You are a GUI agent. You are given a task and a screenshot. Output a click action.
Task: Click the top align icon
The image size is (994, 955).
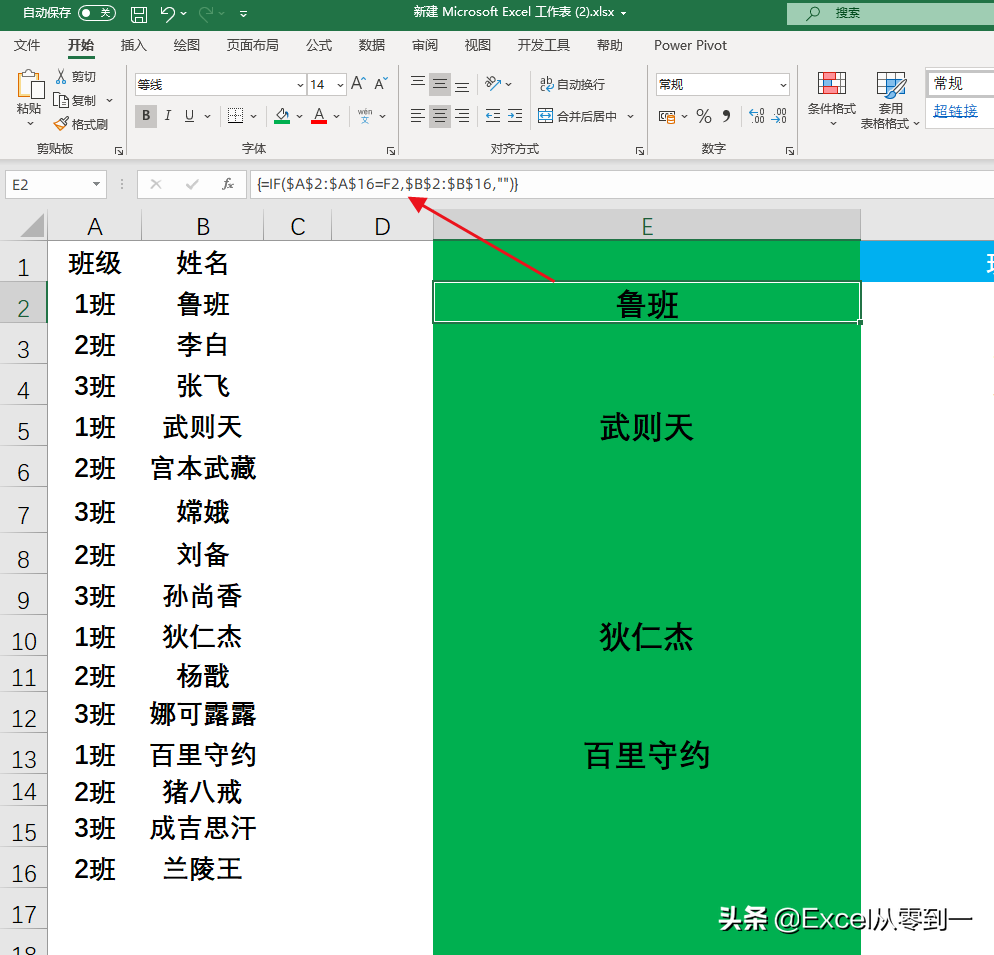pyautogui.click(x=417, y=83)
